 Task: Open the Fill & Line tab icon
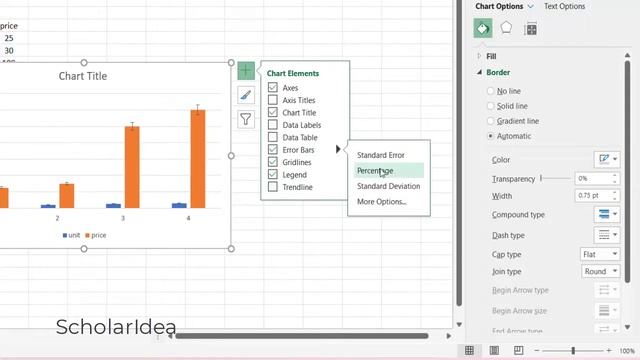click(483, 28)
